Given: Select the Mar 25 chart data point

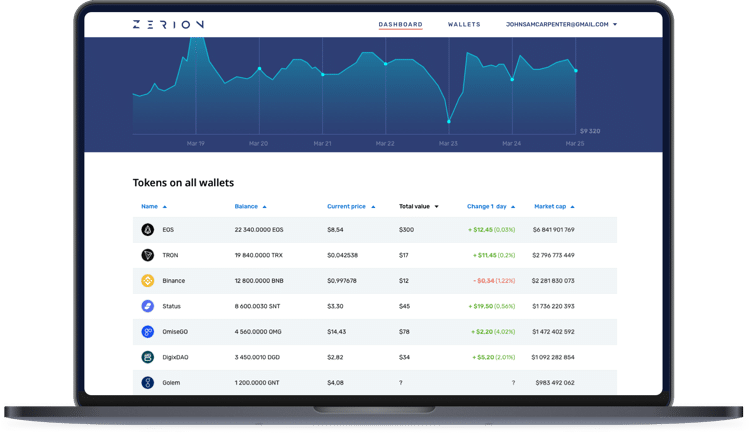Looking at the screenshot, I should click(x=576, y=71).
